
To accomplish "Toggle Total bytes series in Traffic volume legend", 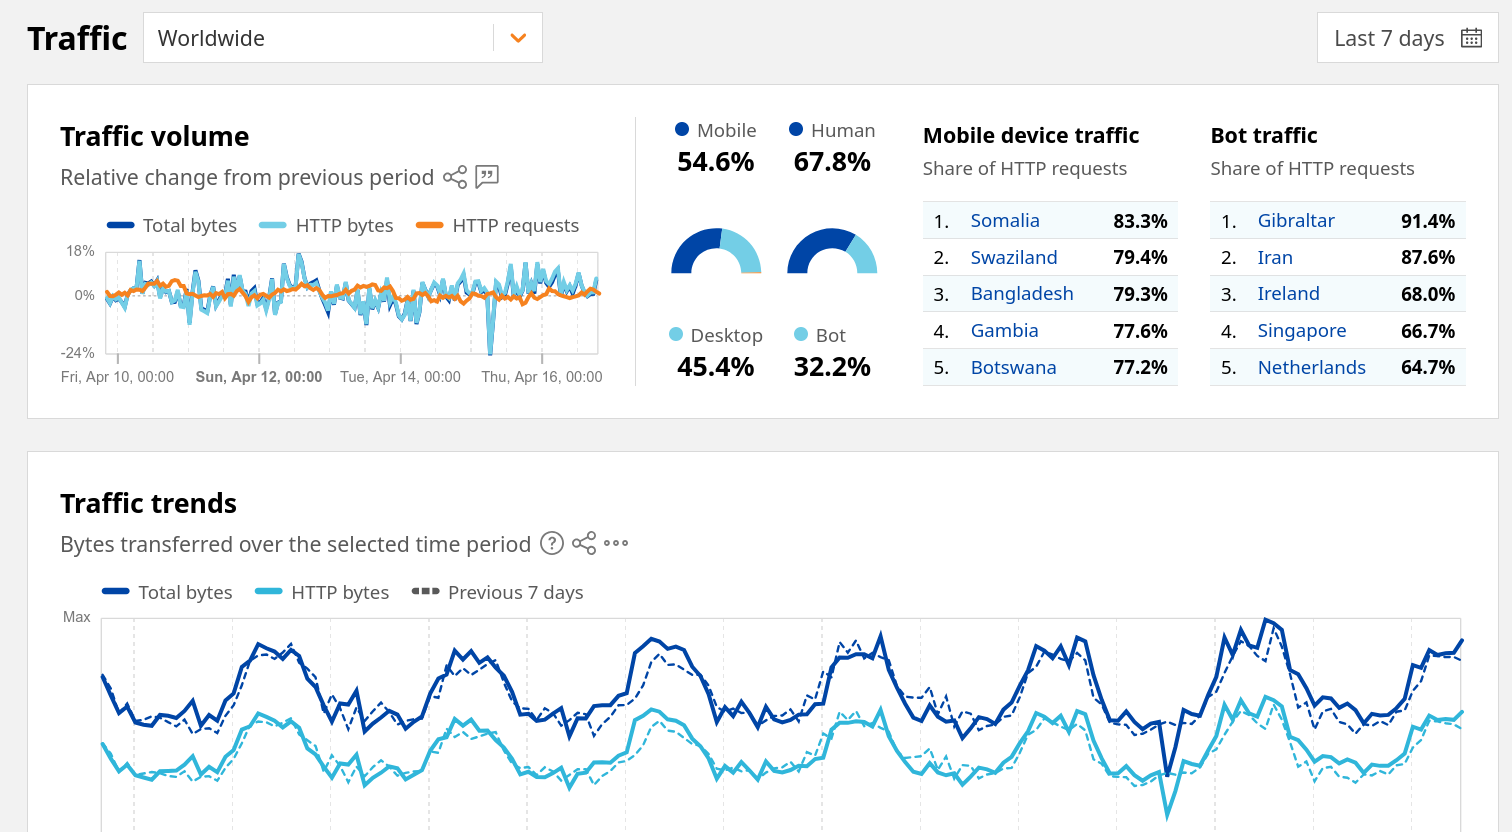I will click(173, 226).
